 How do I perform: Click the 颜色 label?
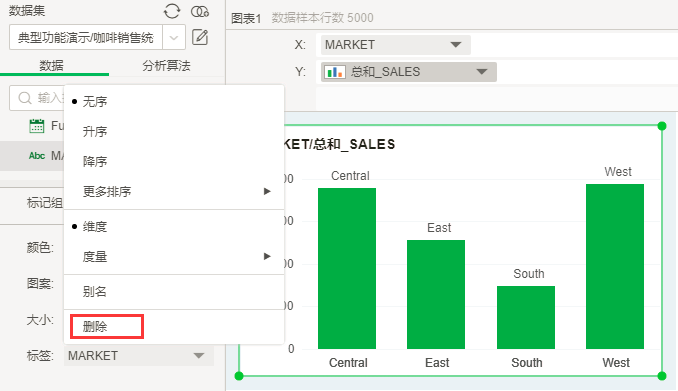[x=40, y=247]
